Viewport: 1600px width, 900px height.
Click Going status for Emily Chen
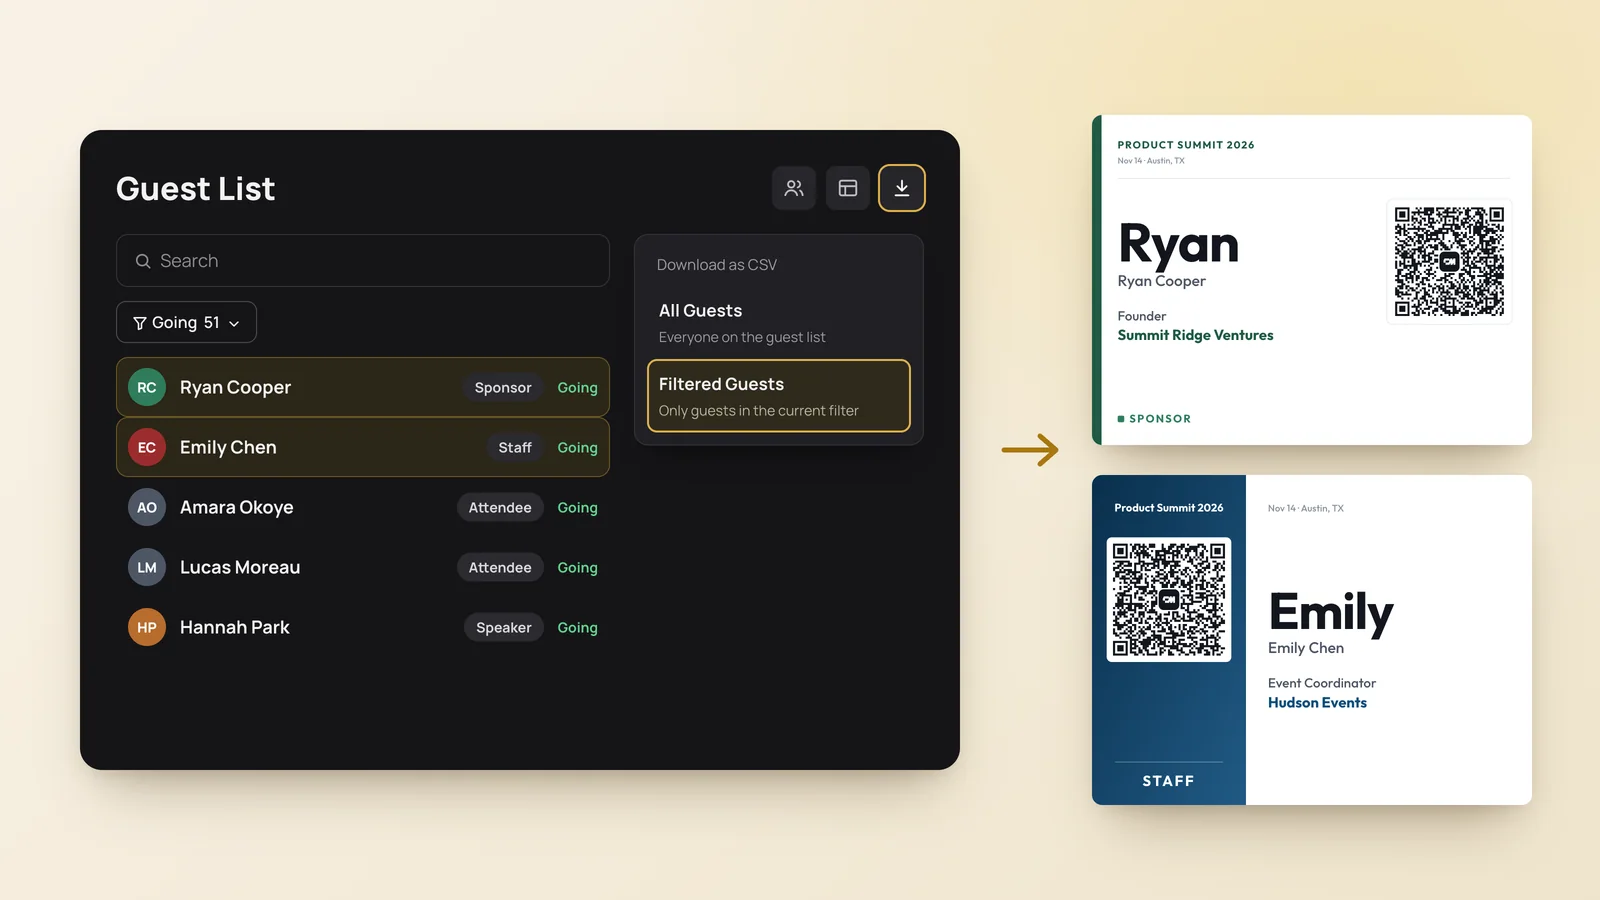click(577, 448)
